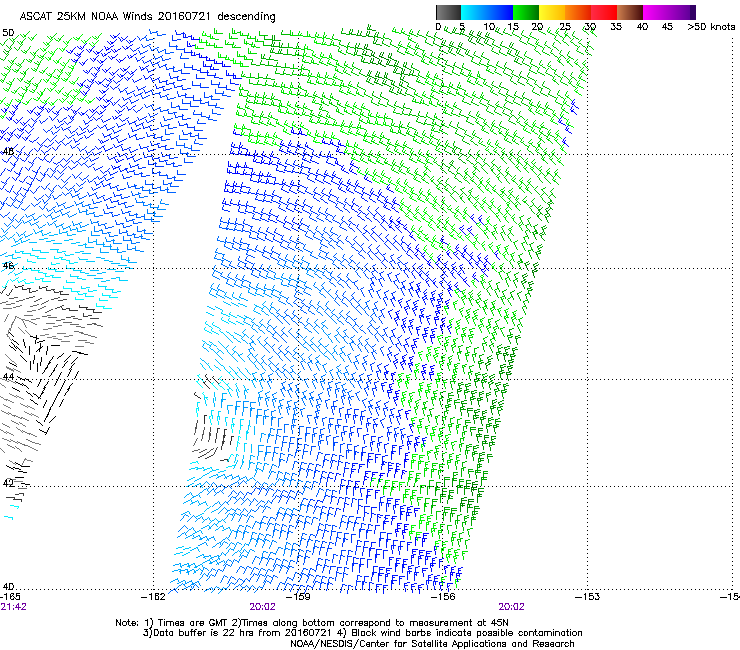Click the longitude label '-165'

[x=10, y=597]
